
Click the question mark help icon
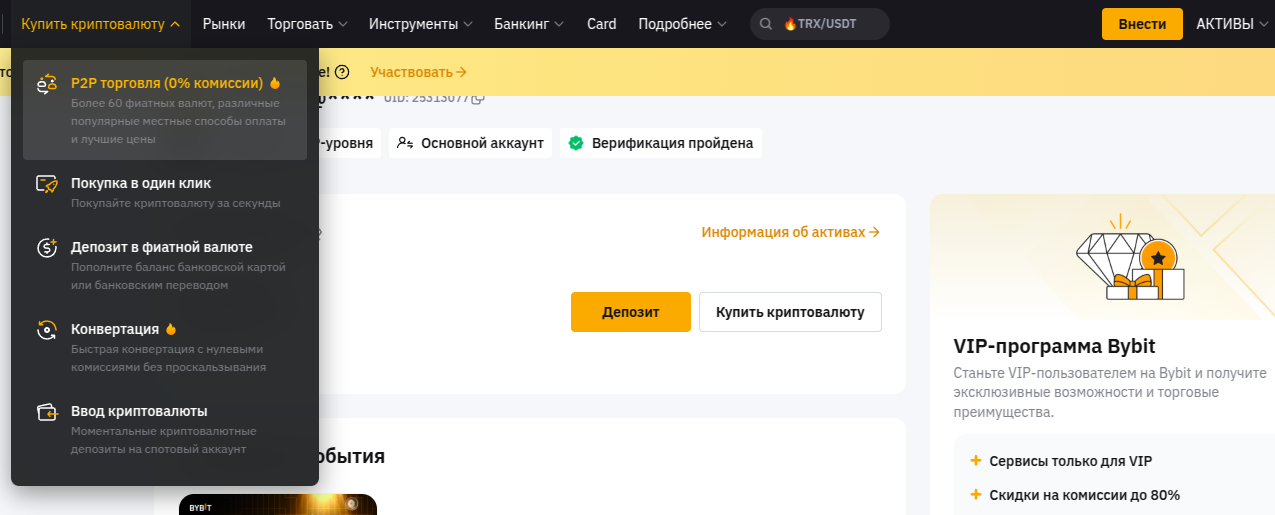pos(342,72)
